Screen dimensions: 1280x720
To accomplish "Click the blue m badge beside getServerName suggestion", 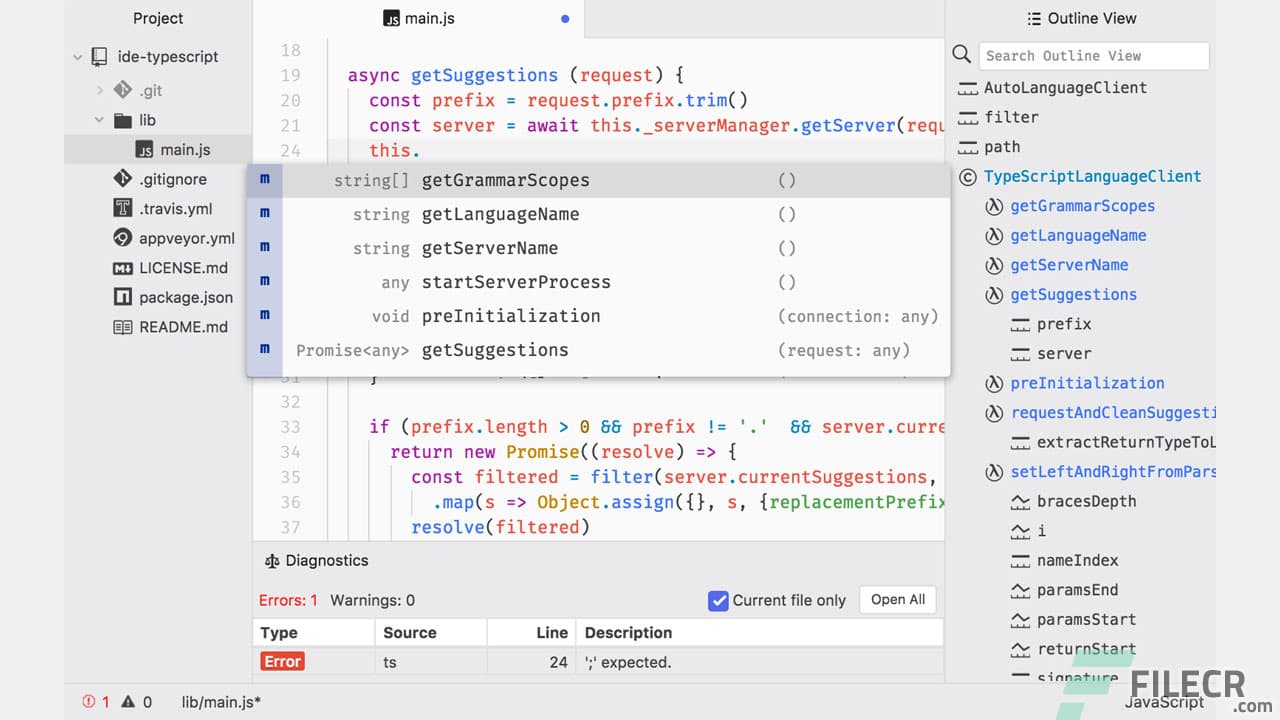I will (x=264, y=247).
